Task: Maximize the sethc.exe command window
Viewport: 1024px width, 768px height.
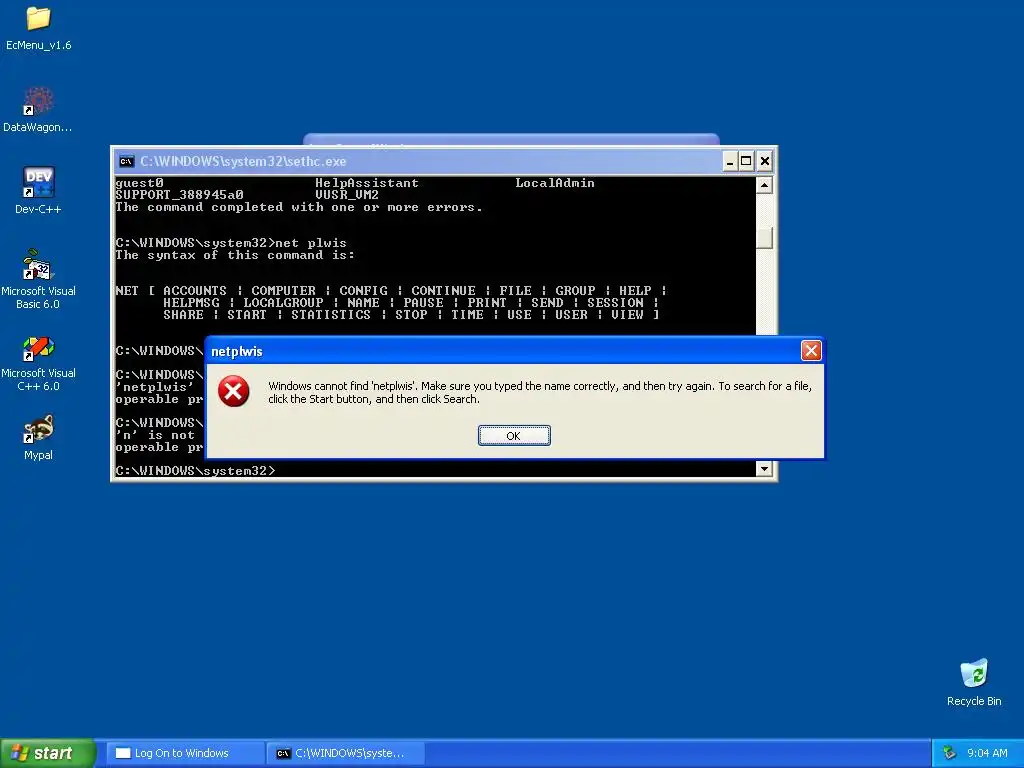Action: point(746,161)
